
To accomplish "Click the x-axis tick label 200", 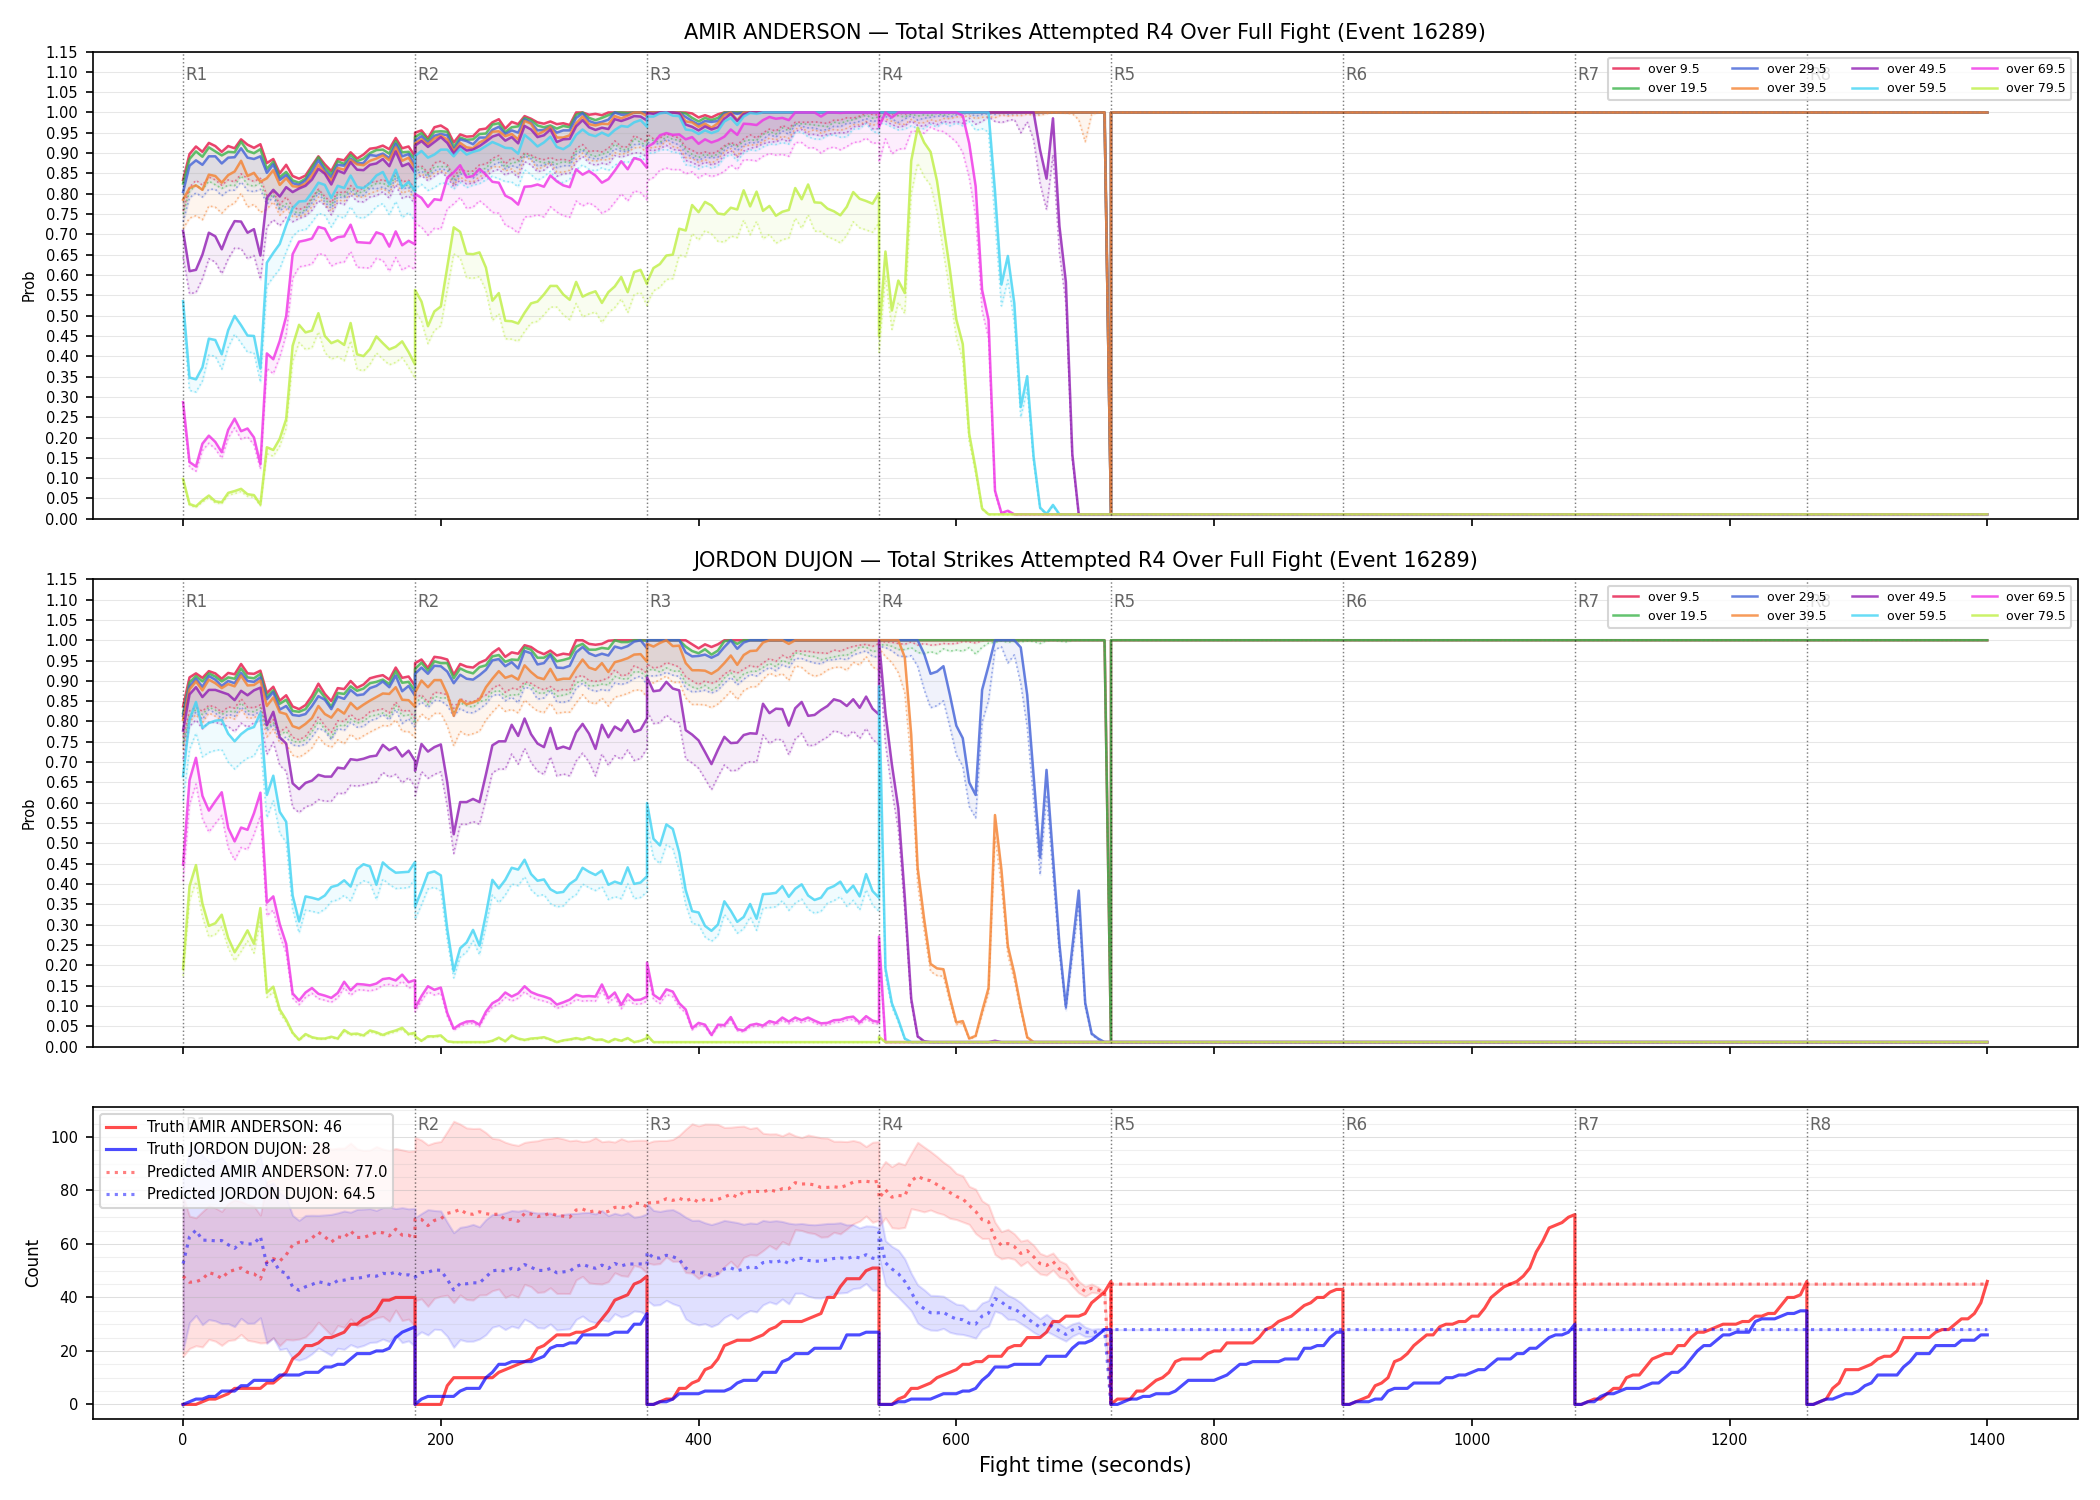I will (x=440, y=1440).
